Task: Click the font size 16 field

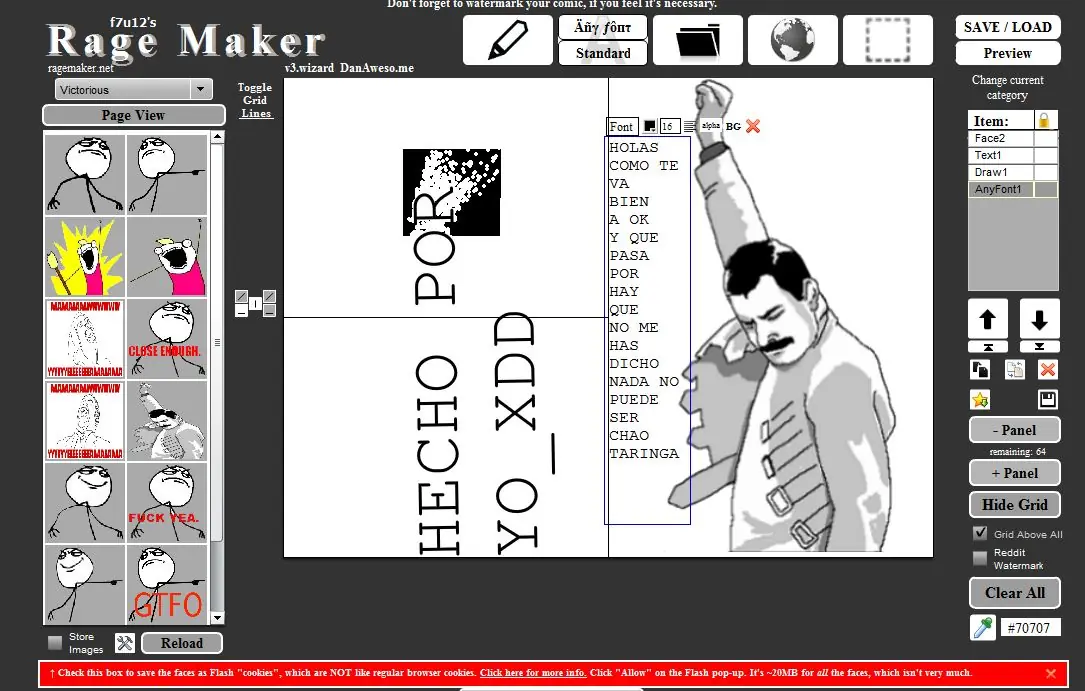Action: point(668,127)
